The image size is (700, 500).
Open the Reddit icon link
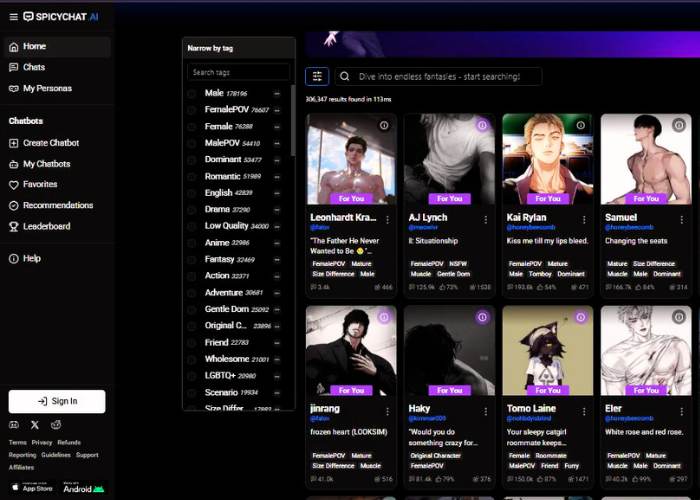(x=56, y=425)
